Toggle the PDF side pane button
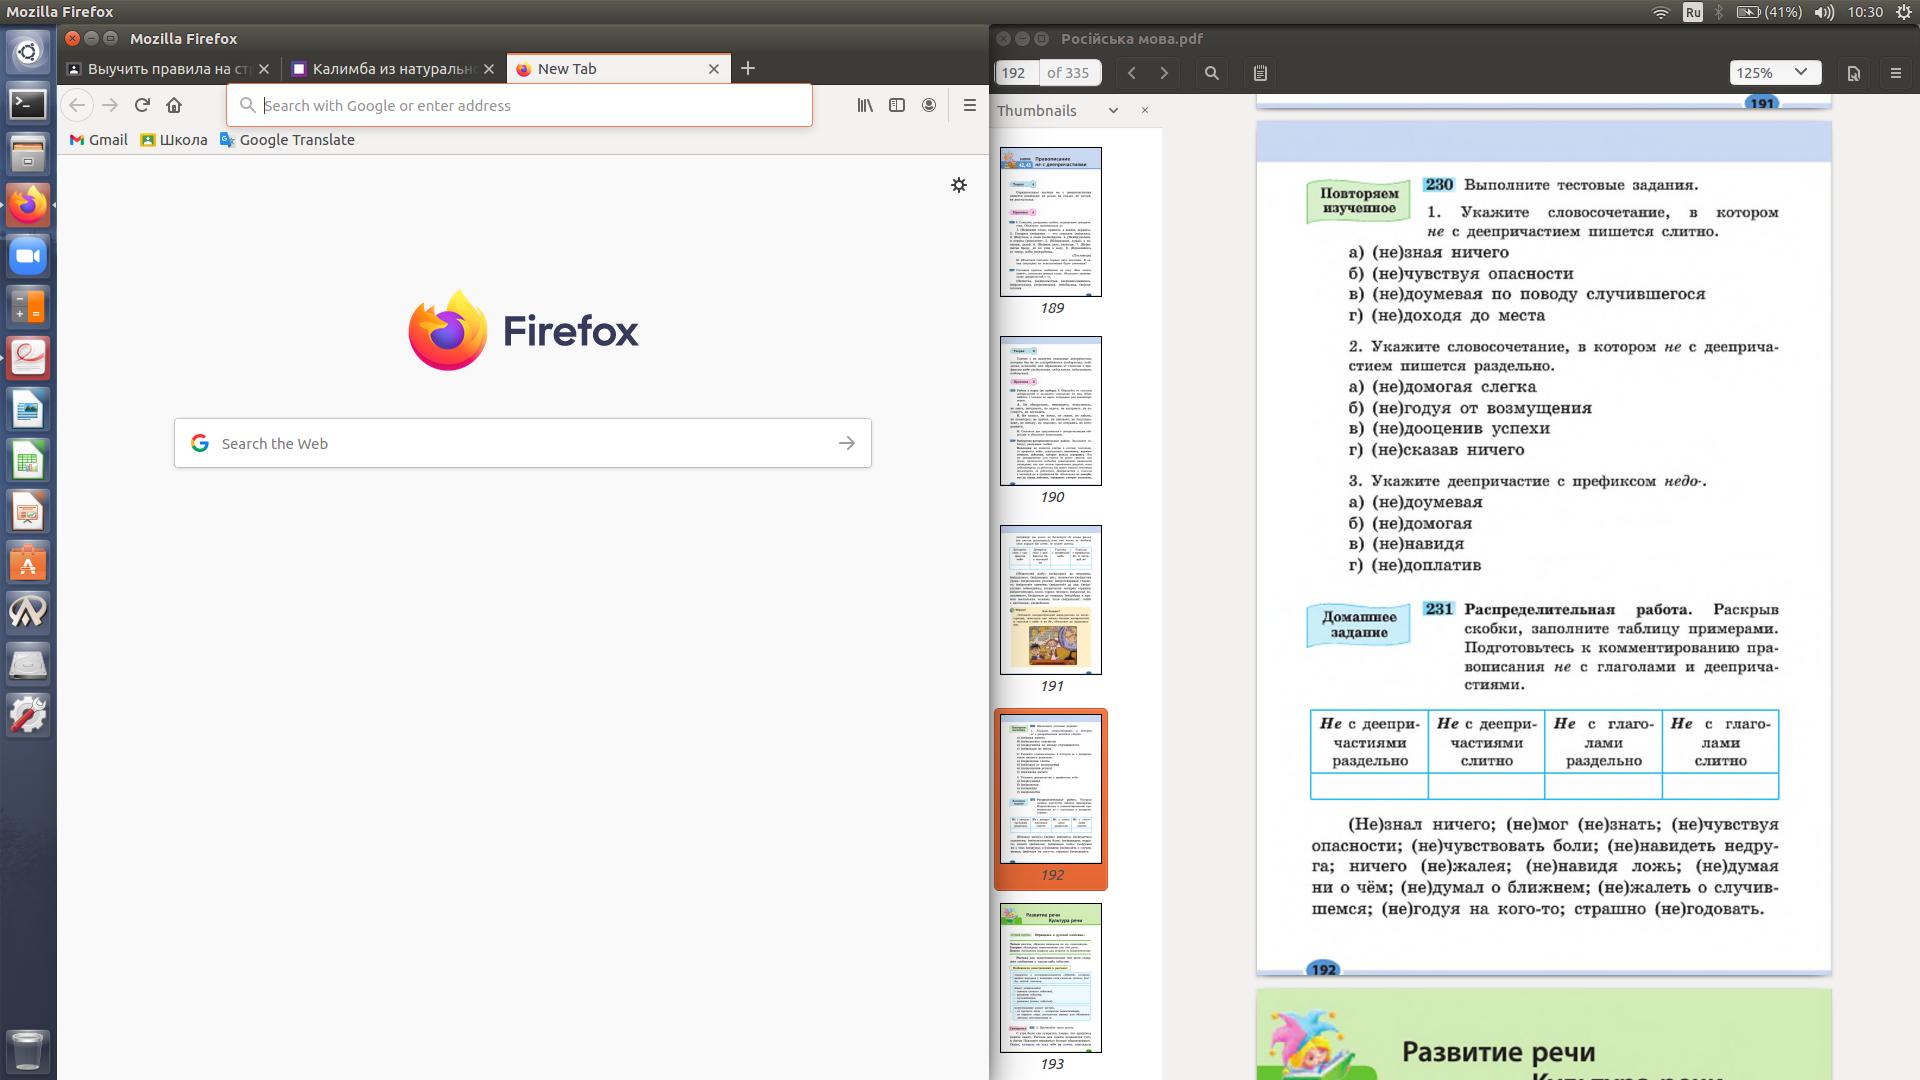 1260,73
